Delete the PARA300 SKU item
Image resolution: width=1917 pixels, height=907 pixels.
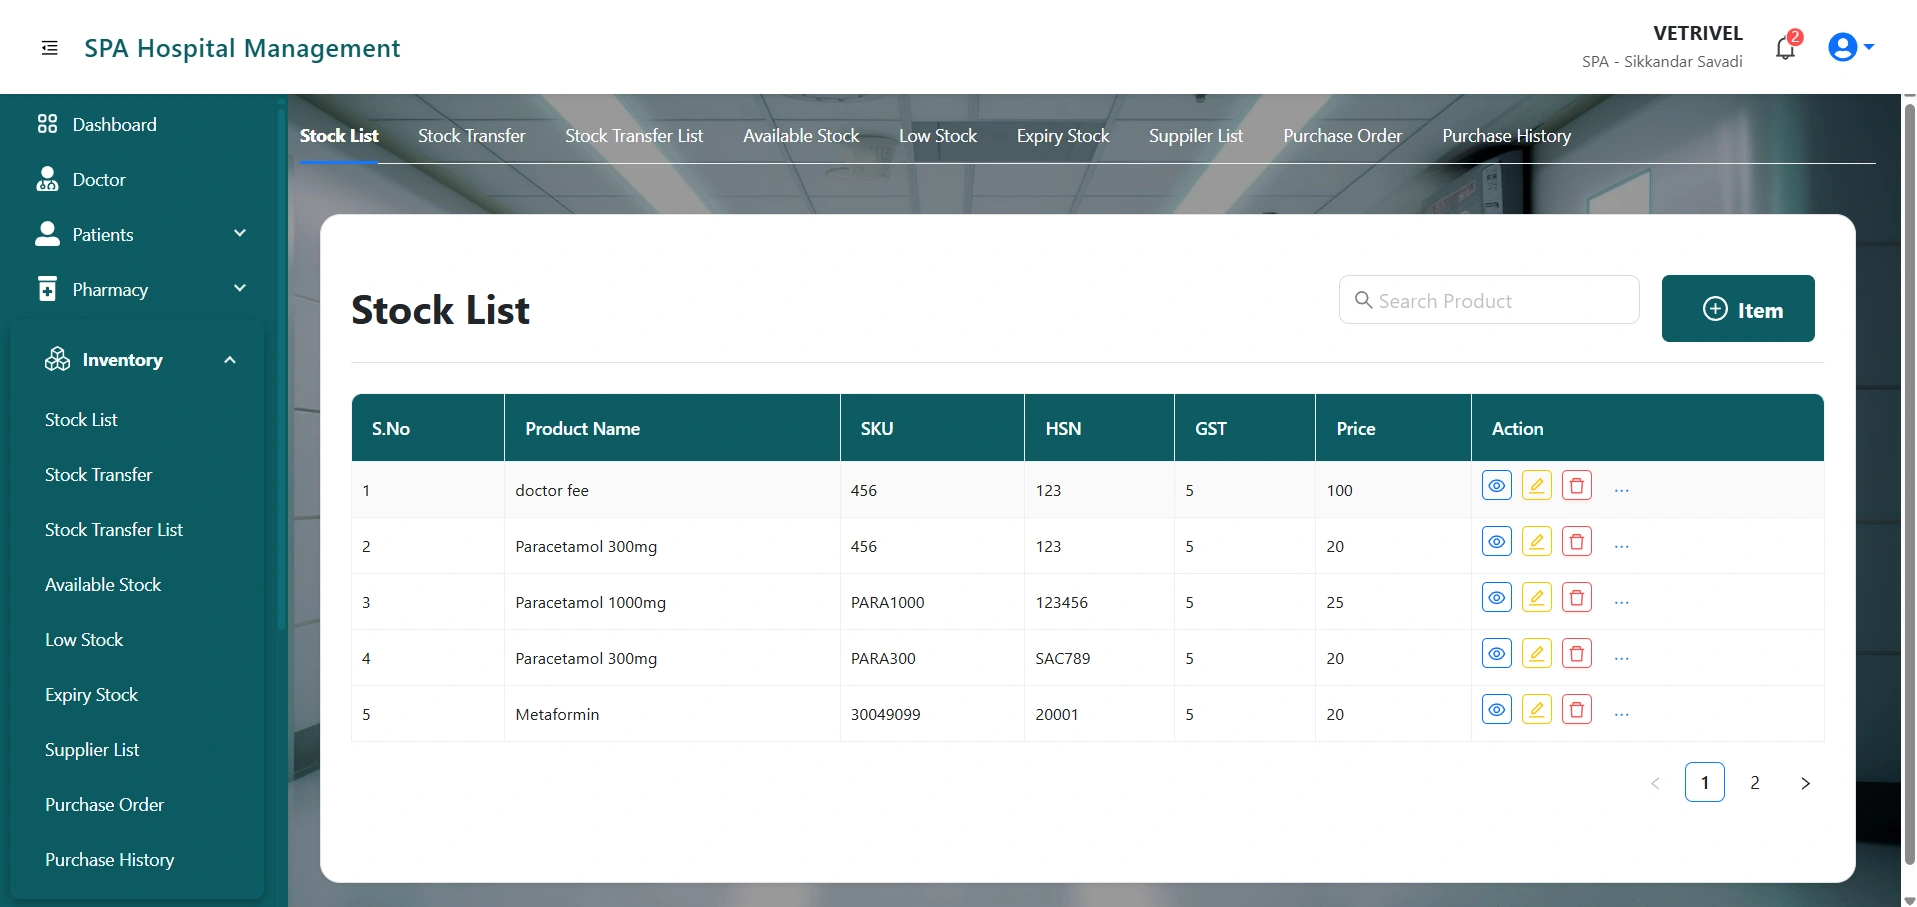1576,654
